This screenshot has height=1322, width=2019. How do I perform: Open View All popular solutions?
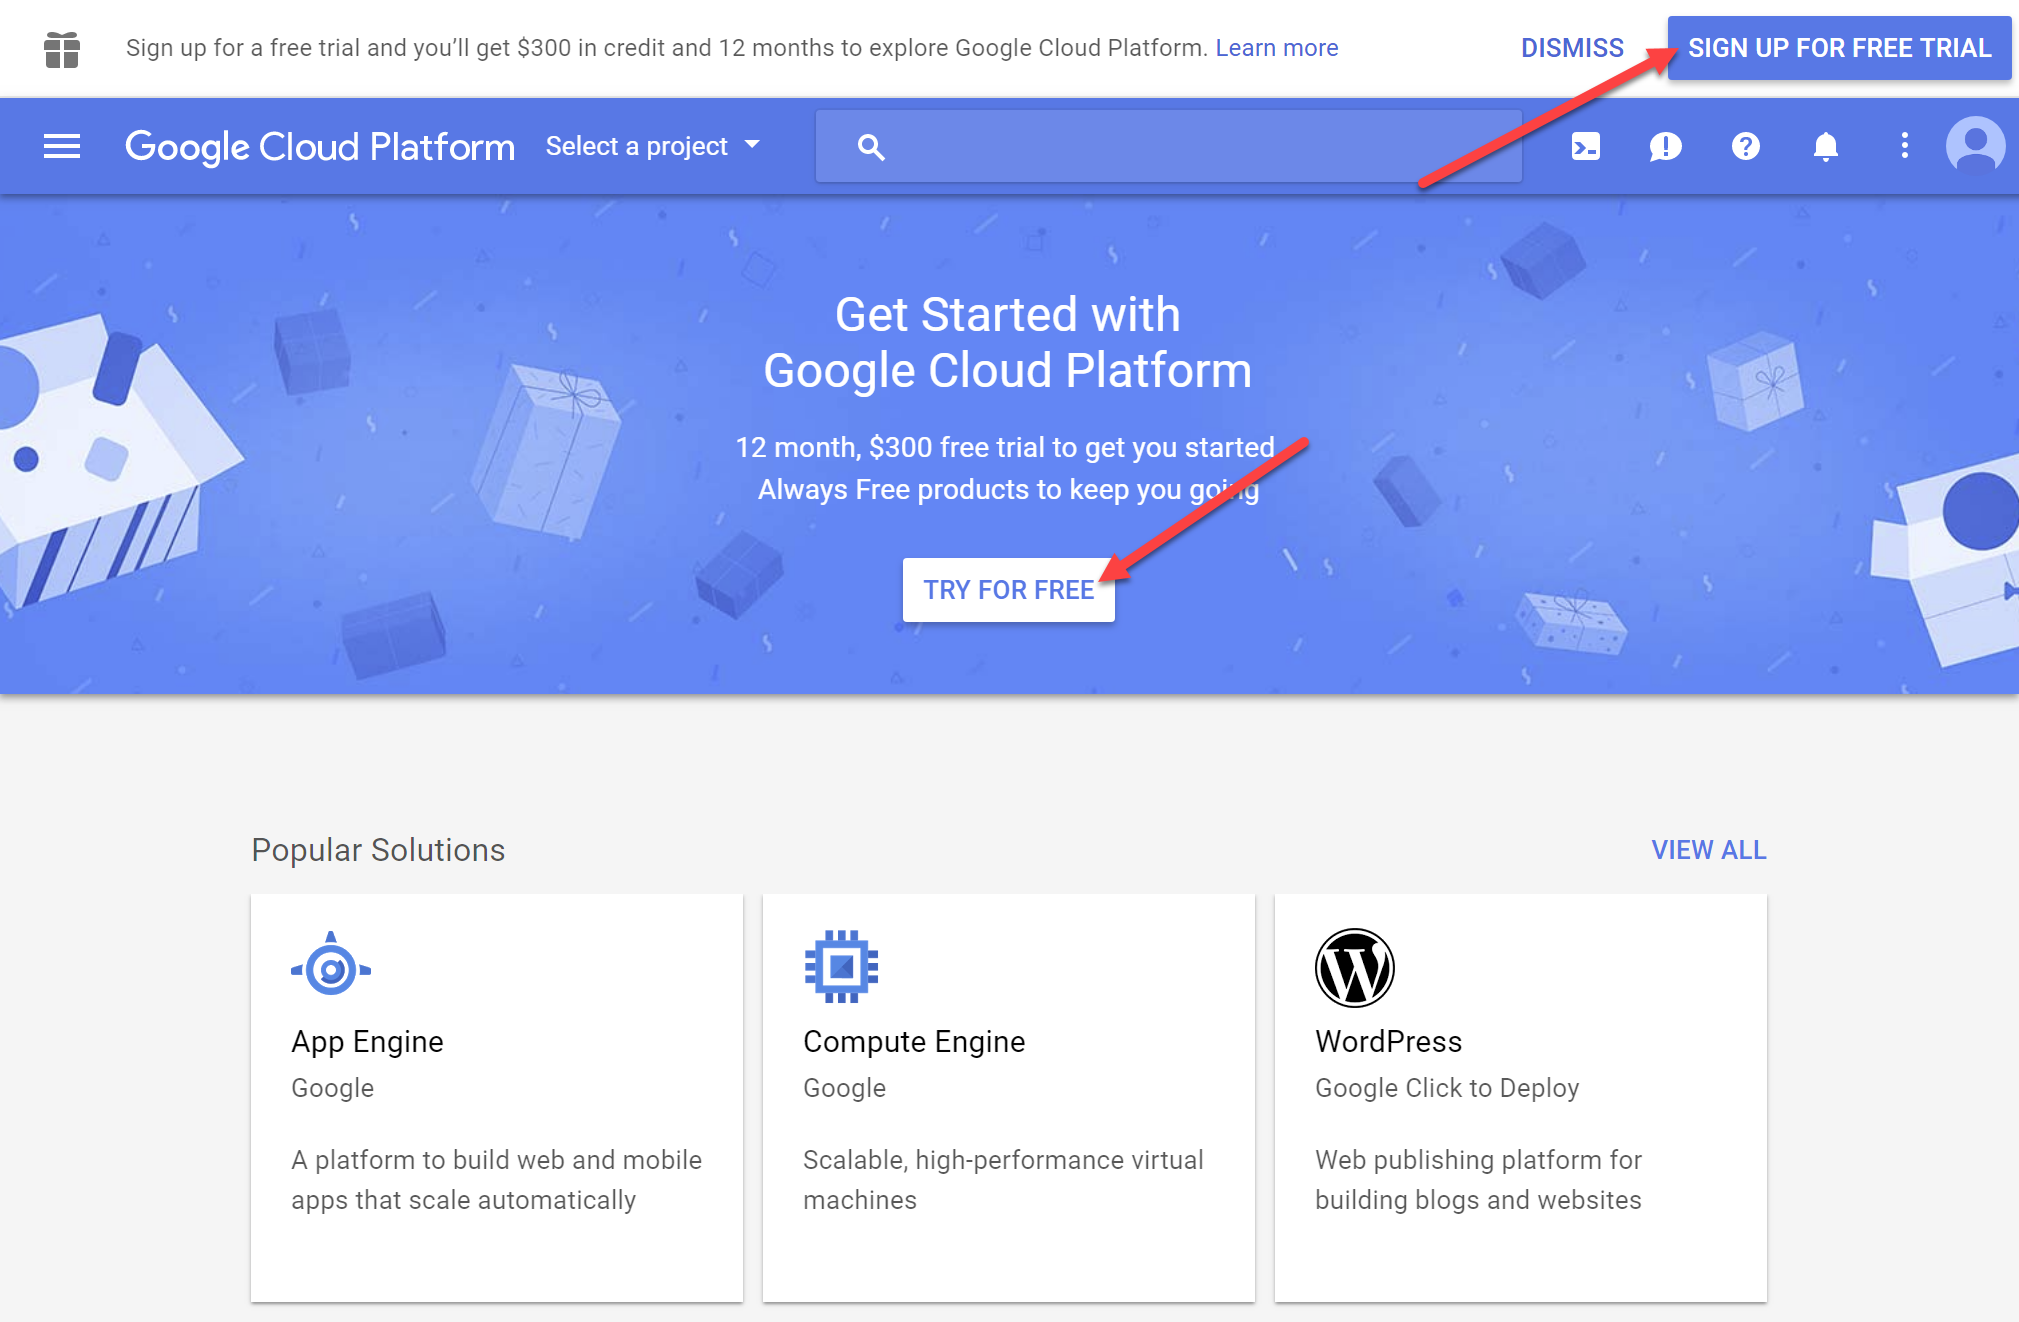tap(1708, 850)
